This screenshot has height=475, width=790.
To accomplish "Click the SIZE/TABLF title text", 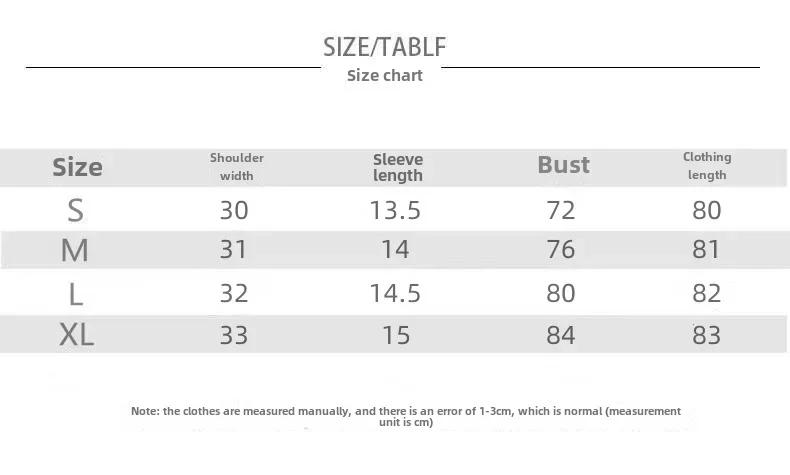I will coord(384,47).
